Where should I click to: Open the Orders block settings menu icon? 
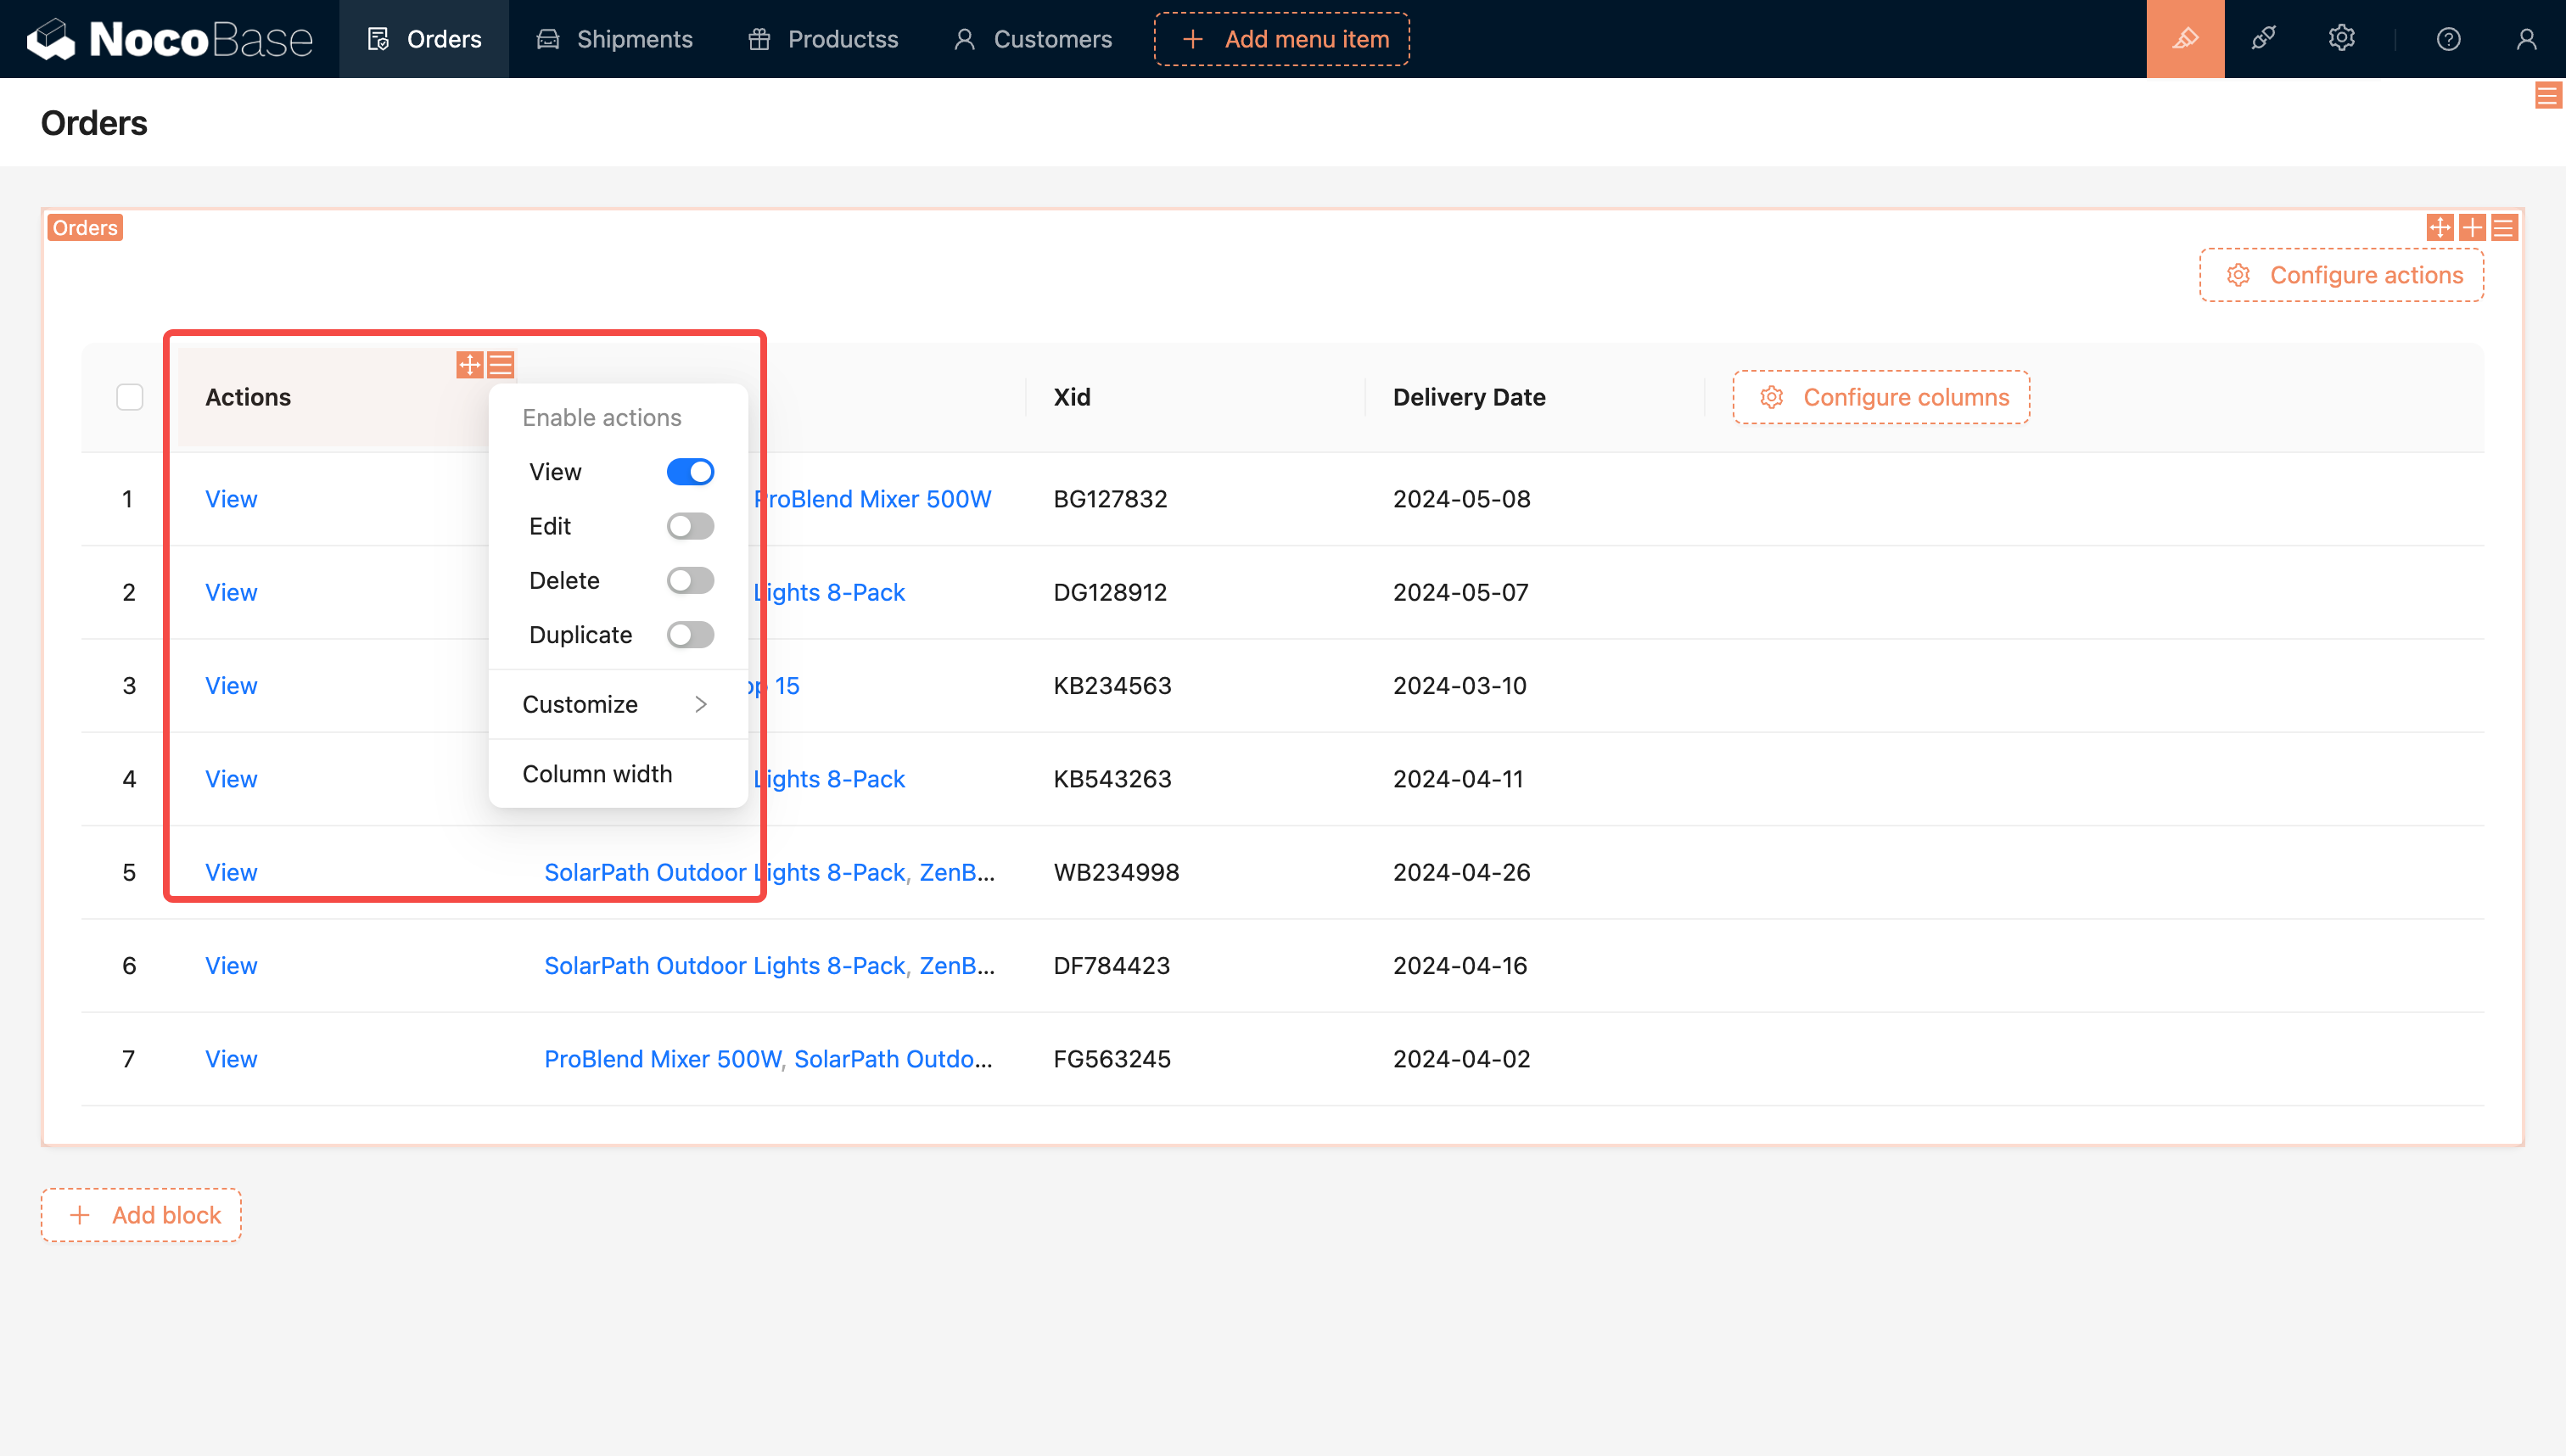click(2504, 228)
